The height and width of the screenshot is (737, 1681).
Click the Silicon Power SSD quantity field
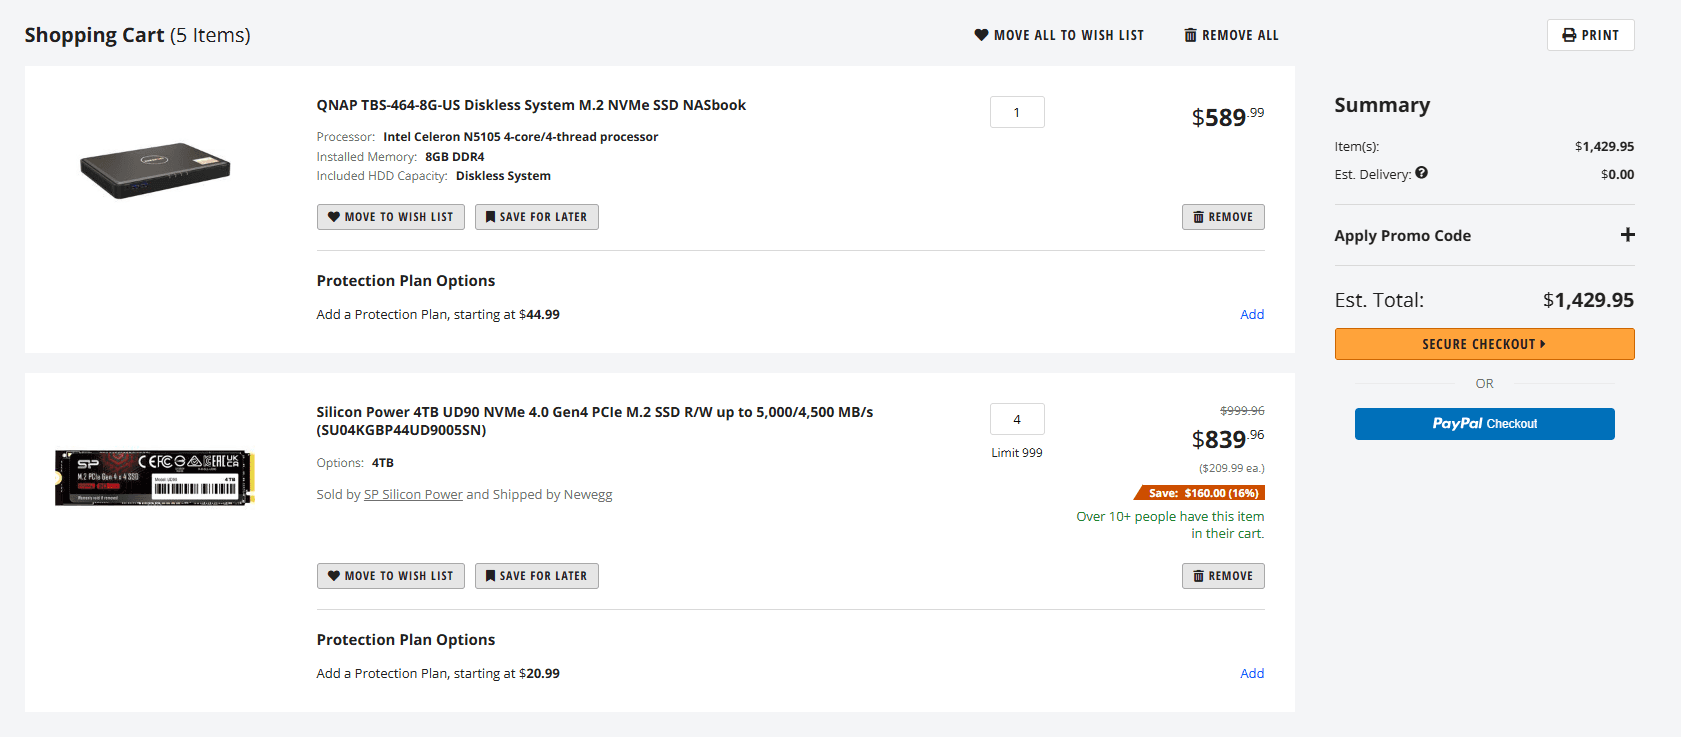[x=1016, y=419]
